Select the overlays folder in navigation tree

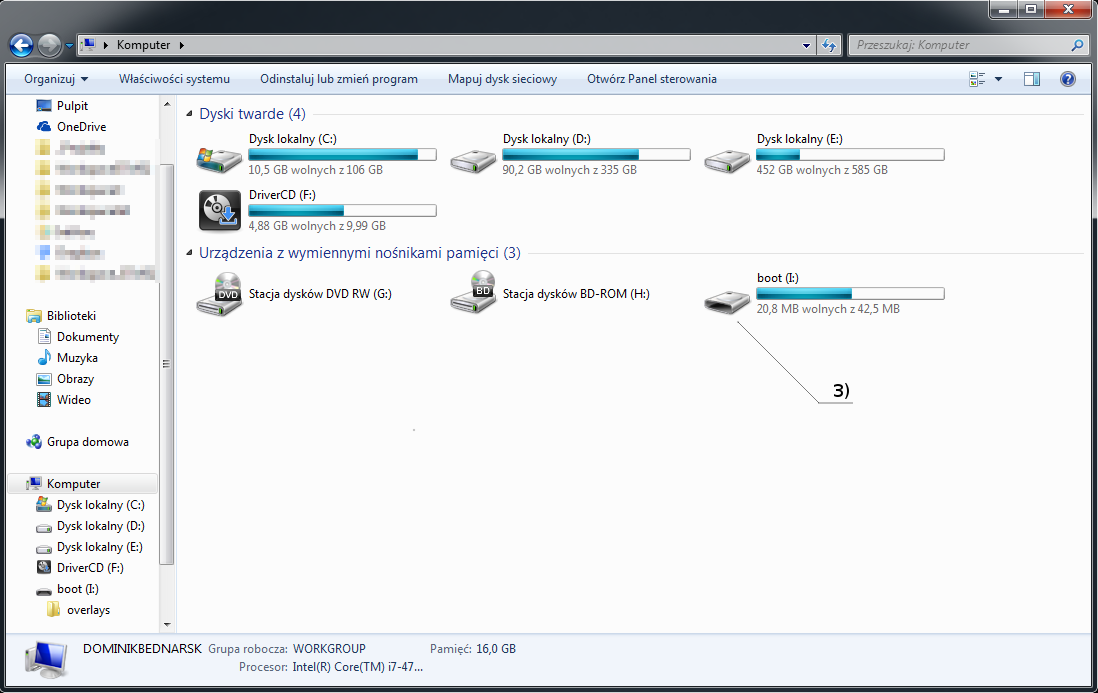[88, 610]
